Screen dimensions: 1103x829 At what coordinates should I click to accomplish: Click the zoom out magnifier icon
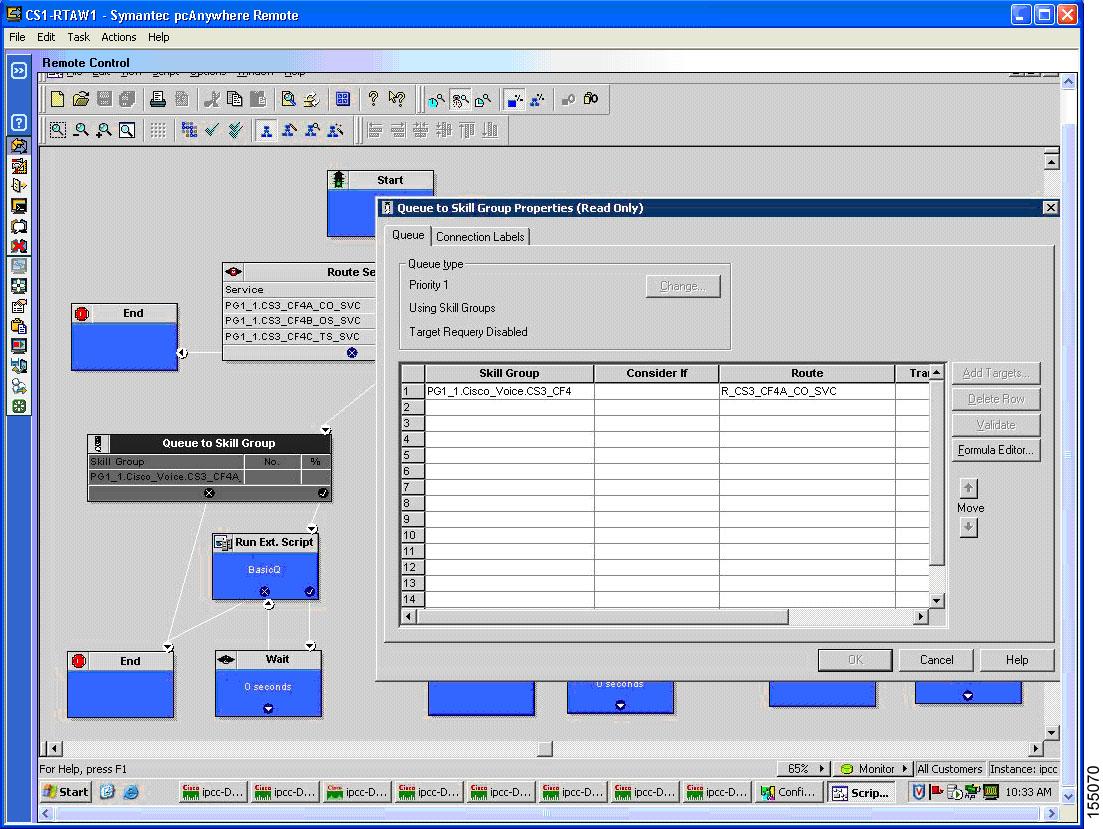coord(81,130)
